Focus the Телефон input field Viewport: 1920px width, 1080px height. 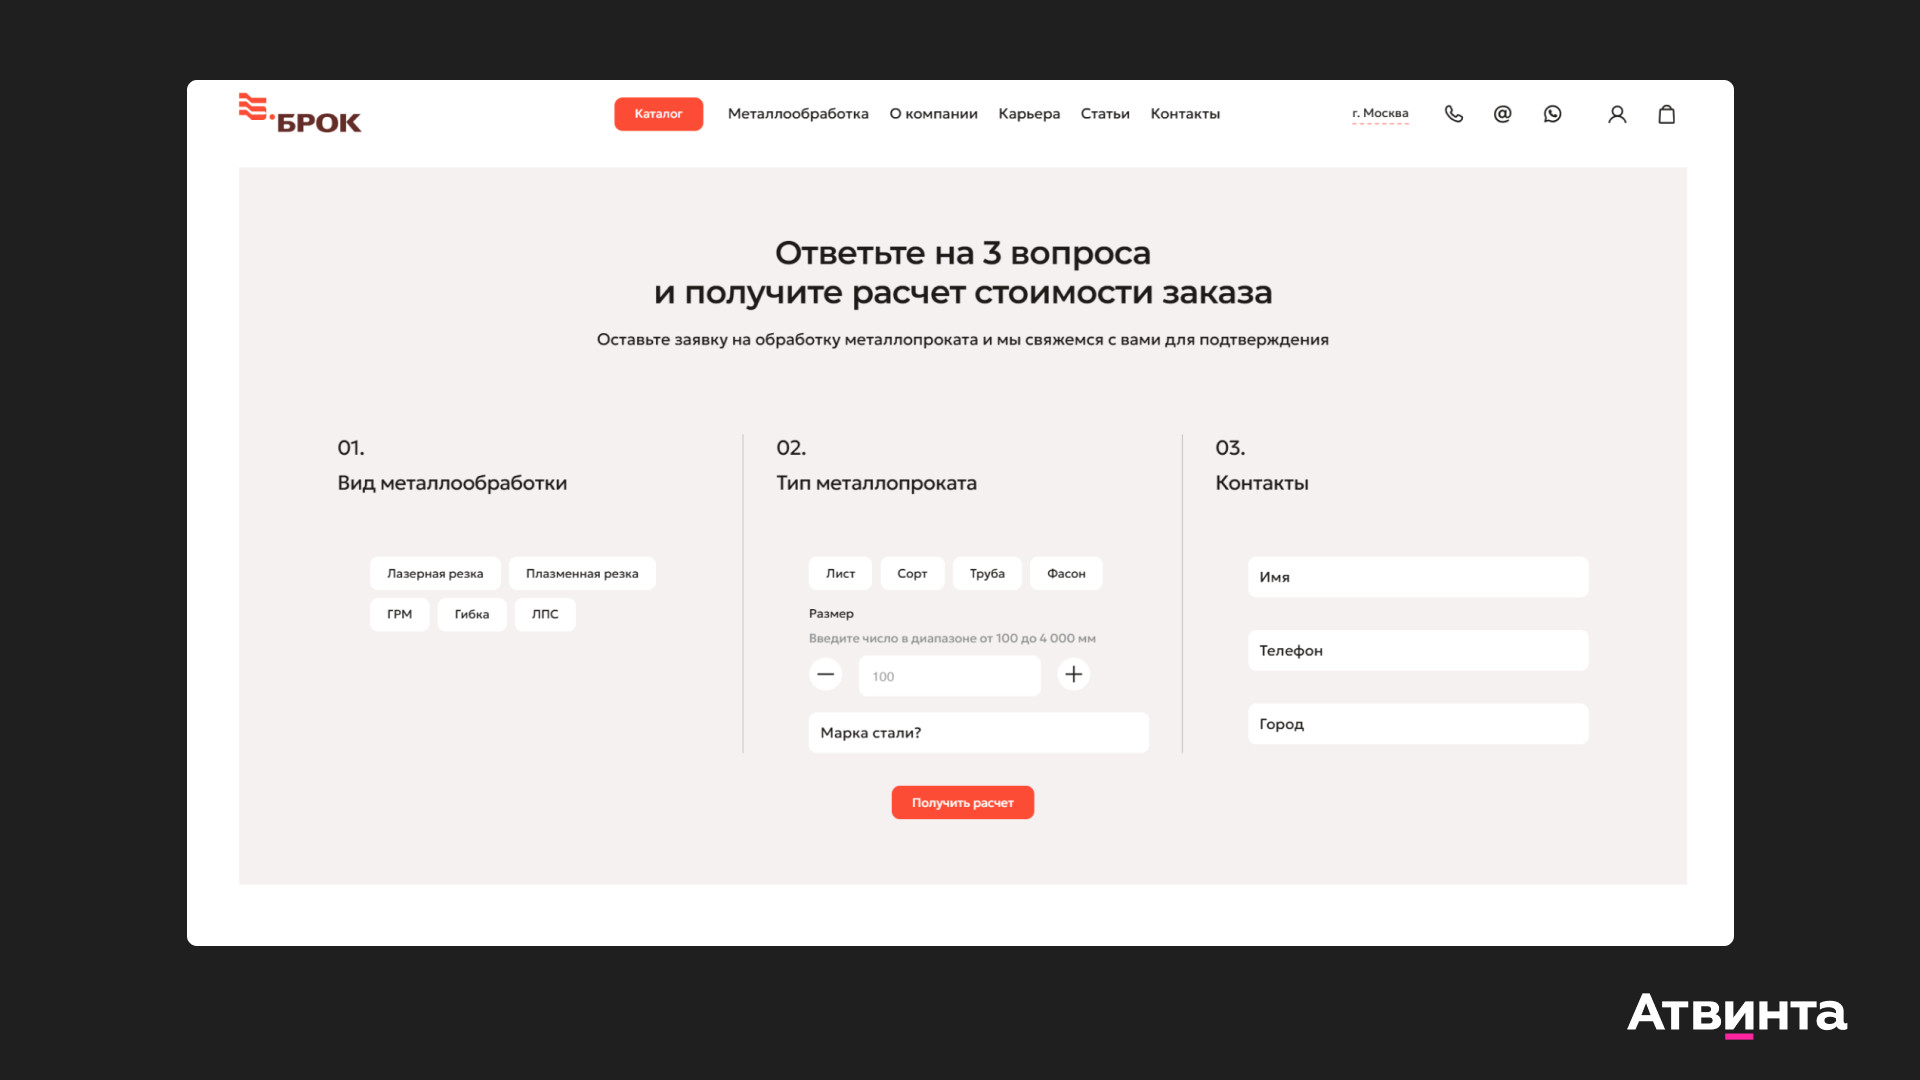coord(1417,650)
